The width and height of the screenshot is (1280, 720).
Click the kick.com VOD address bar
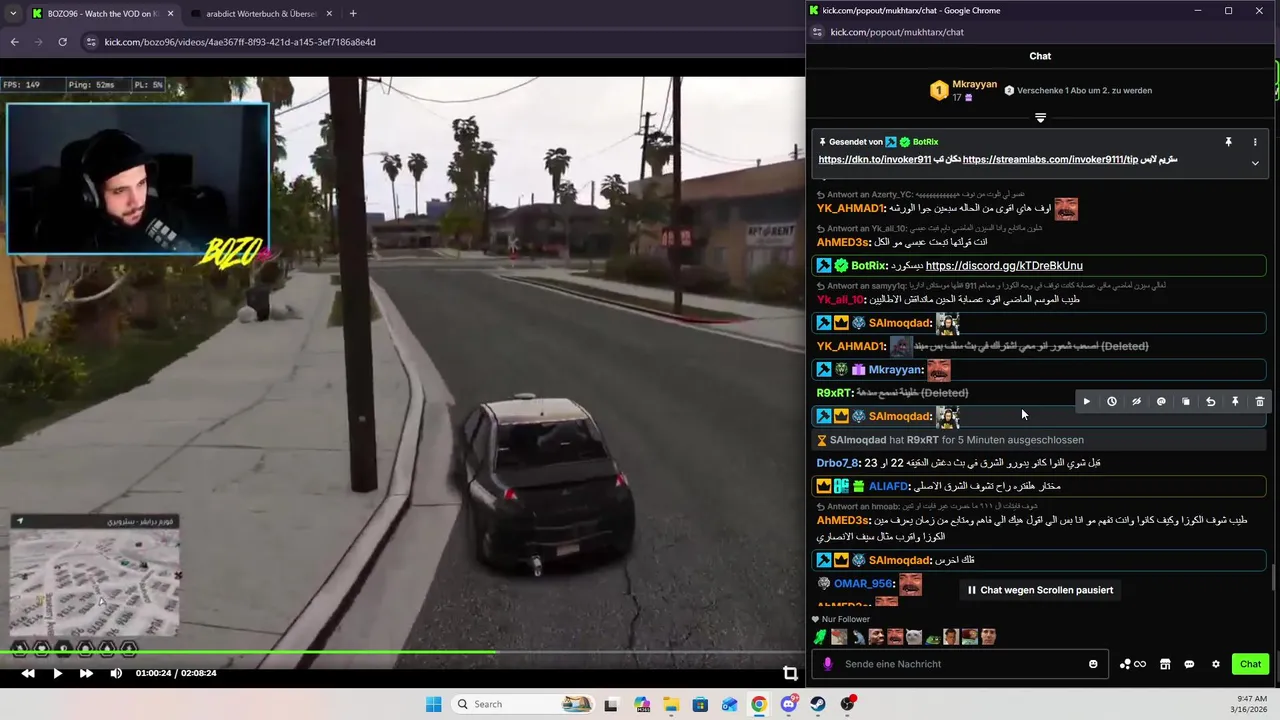pos(440,42)
